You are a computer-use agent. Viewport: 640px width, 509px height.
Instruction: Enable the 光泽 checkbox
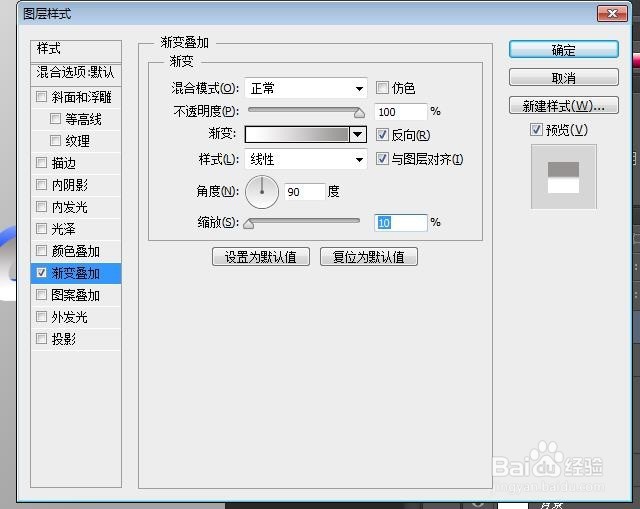(x=41, y=229)
